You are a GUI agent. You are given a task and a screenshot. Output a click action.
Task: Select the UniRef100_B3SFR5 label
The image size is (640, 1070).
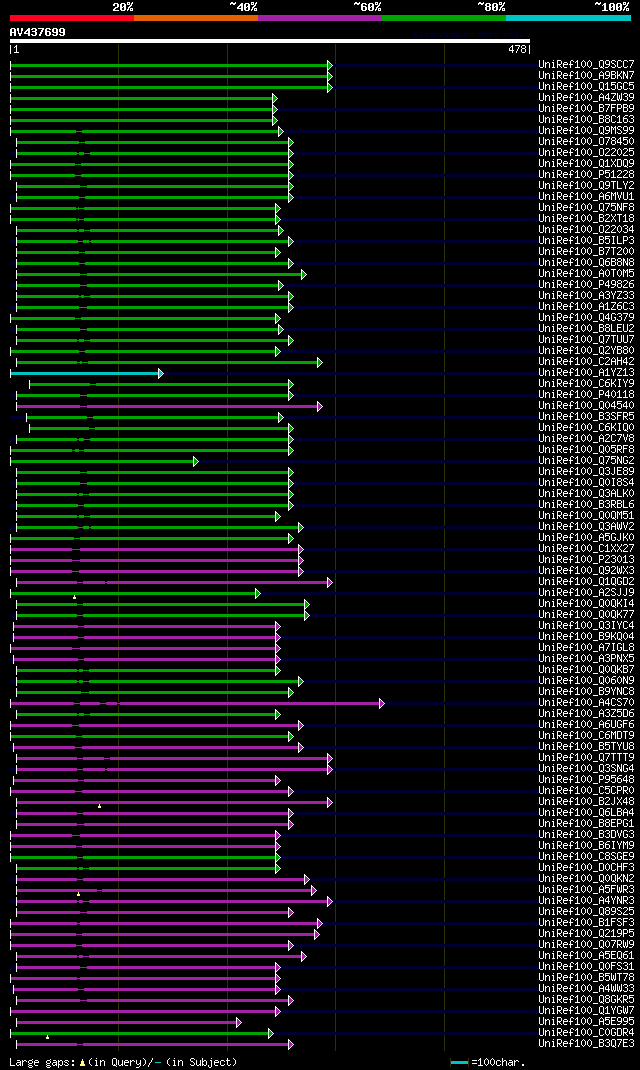586,417
